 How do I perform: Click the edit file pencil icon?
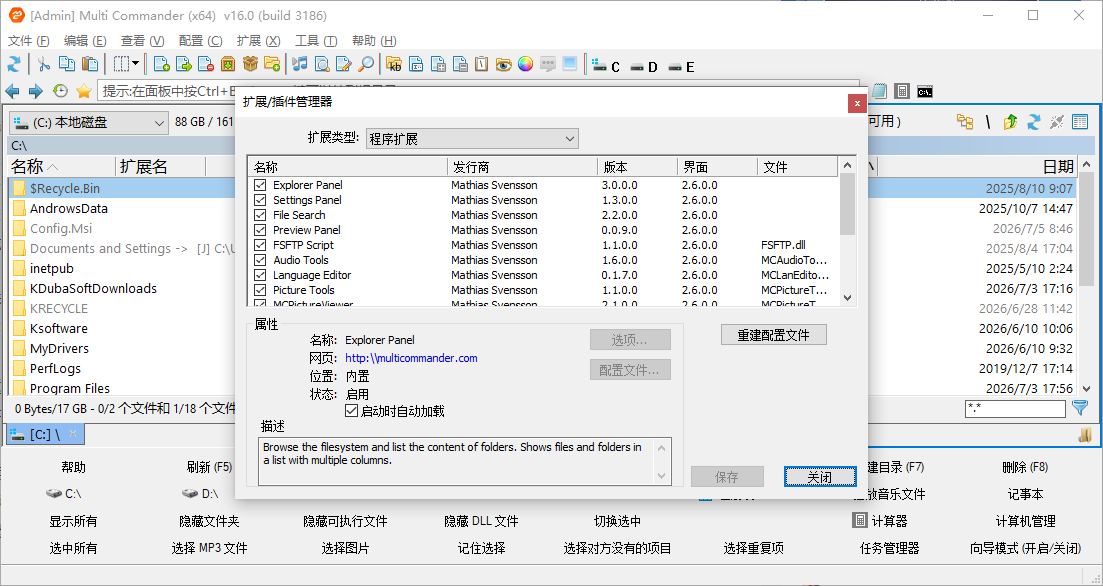point(344,65)
